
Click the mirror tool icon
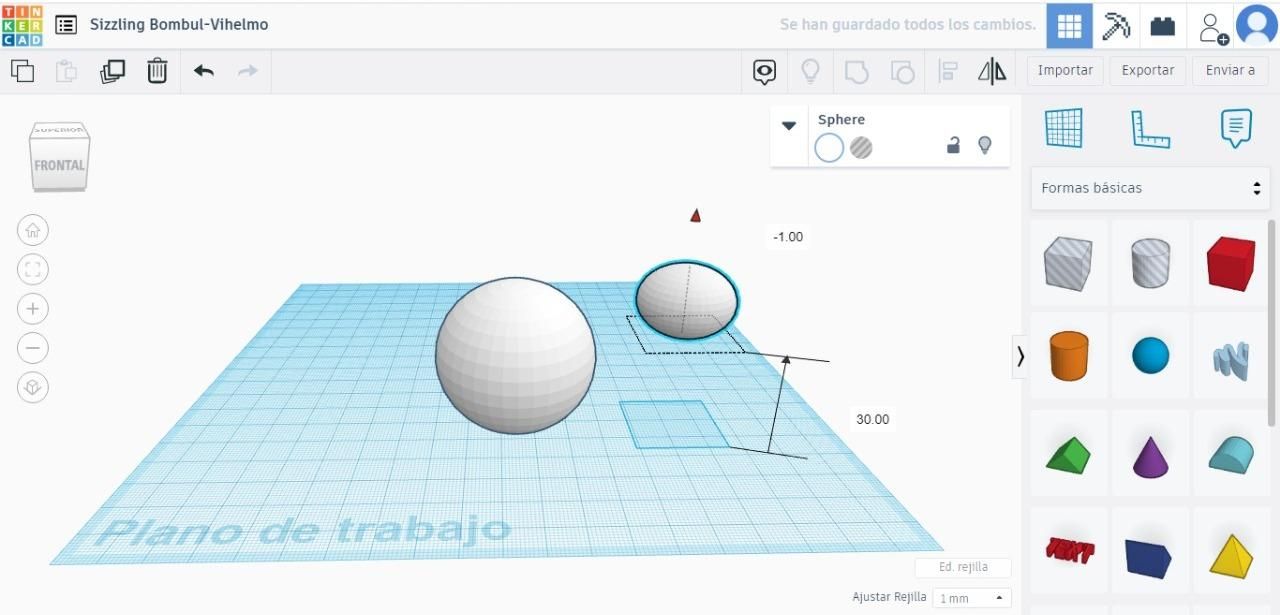[x=992, y=71]
